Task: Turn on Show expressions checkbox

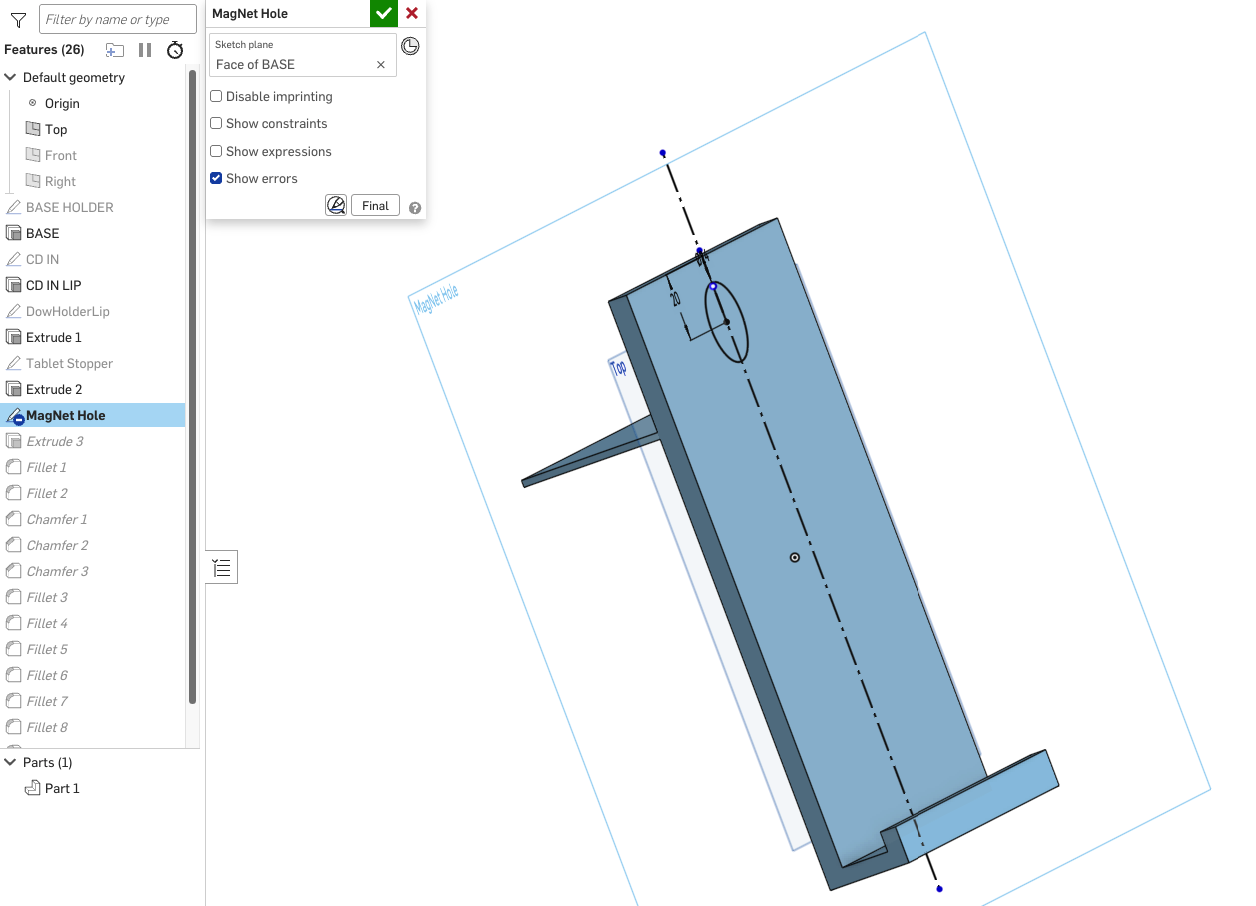Action: pyautogui.click(x=216, y=152)
